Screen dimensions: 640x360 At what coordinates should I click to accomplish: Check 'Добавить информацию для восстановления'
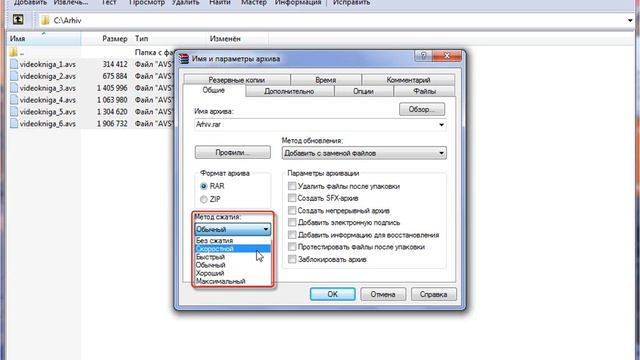click(x=292, y=235)
